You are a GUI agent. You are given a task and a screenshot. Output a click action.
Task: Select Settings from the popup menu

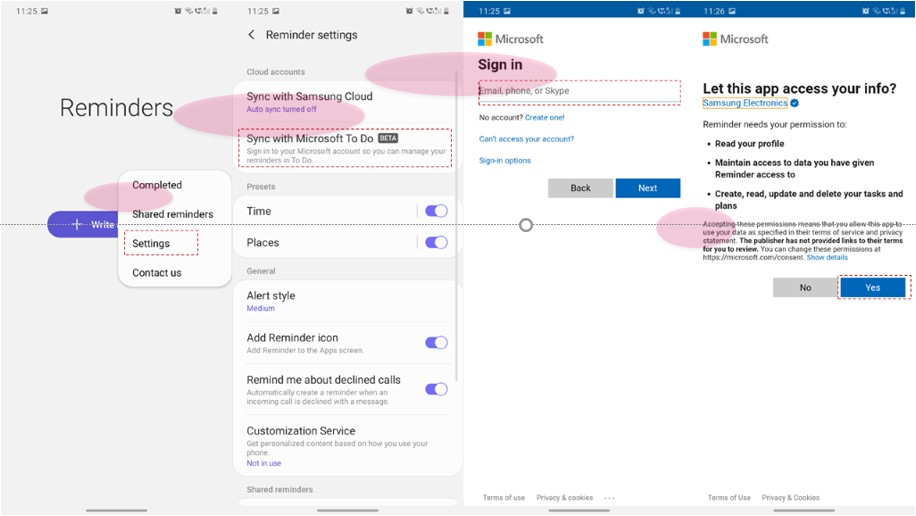point(152,243)
